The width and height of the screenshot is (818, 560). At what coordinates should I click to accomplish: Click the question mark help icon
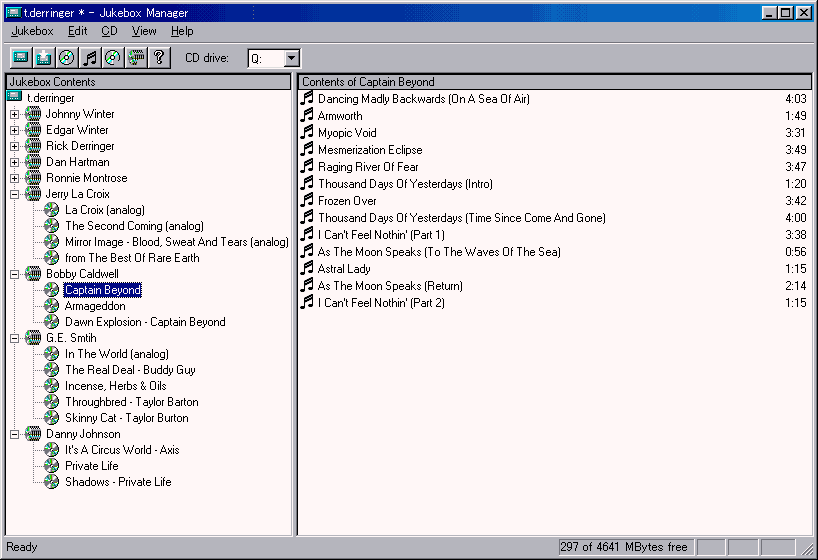(158, 58)
